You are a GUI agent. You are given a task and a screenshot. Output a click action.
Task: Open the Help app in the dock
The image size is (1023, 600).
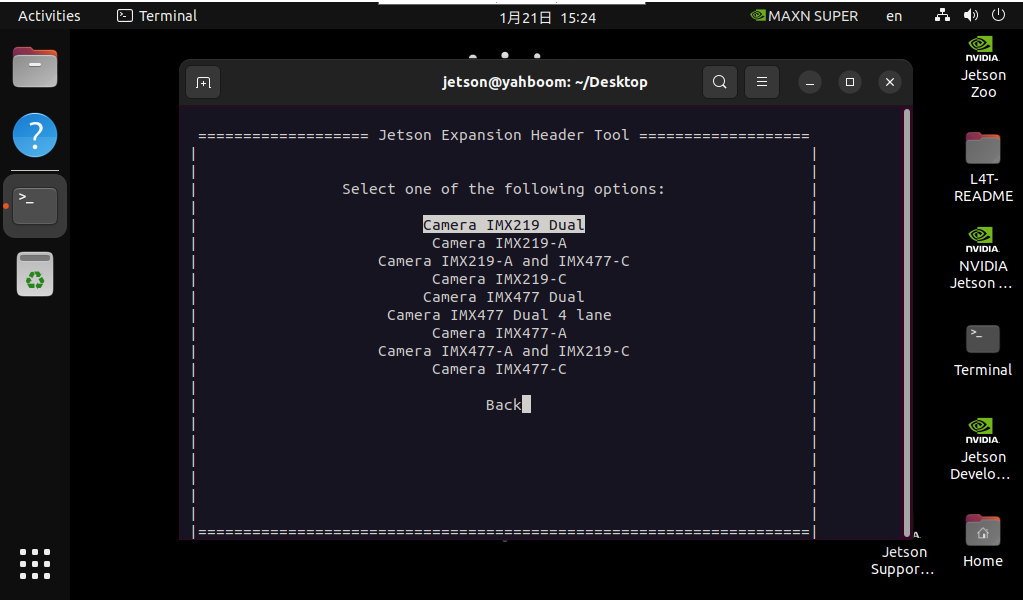35,135
